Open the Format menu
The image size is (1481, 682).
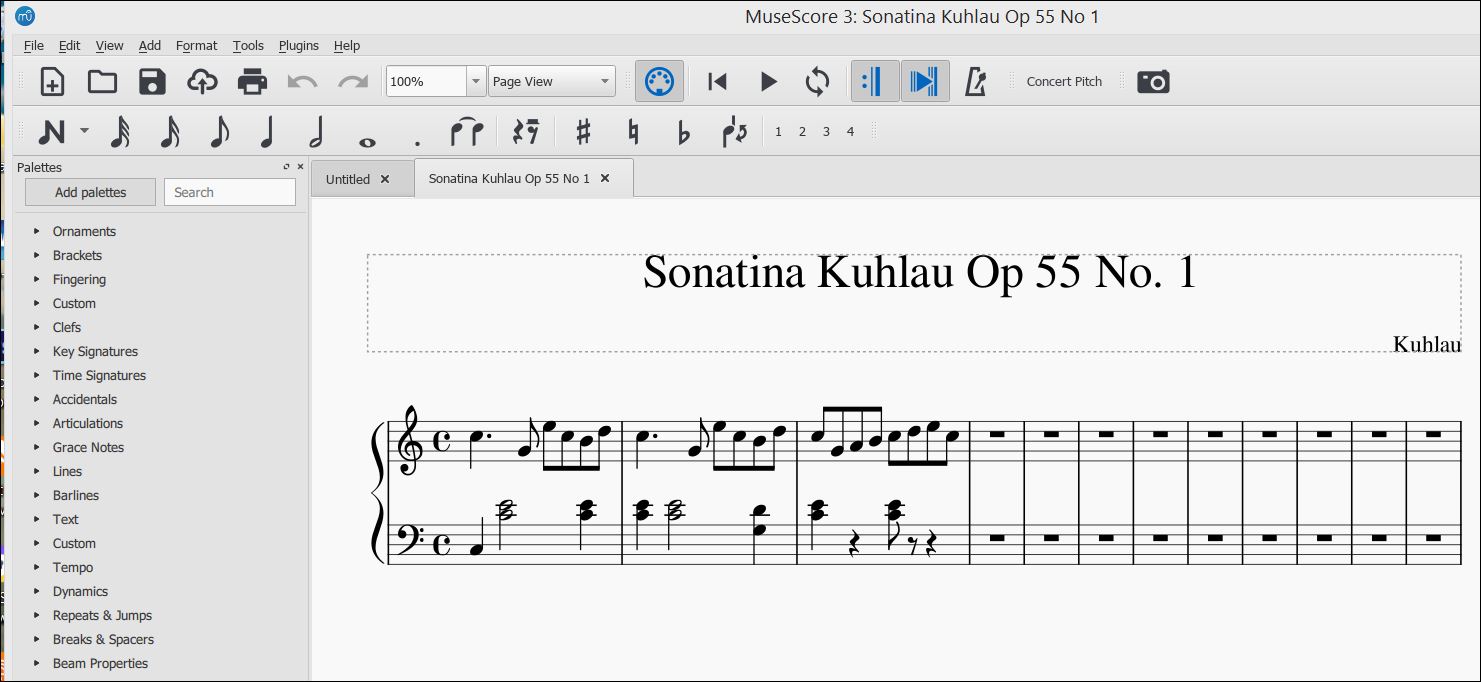[x=197, y=46]
